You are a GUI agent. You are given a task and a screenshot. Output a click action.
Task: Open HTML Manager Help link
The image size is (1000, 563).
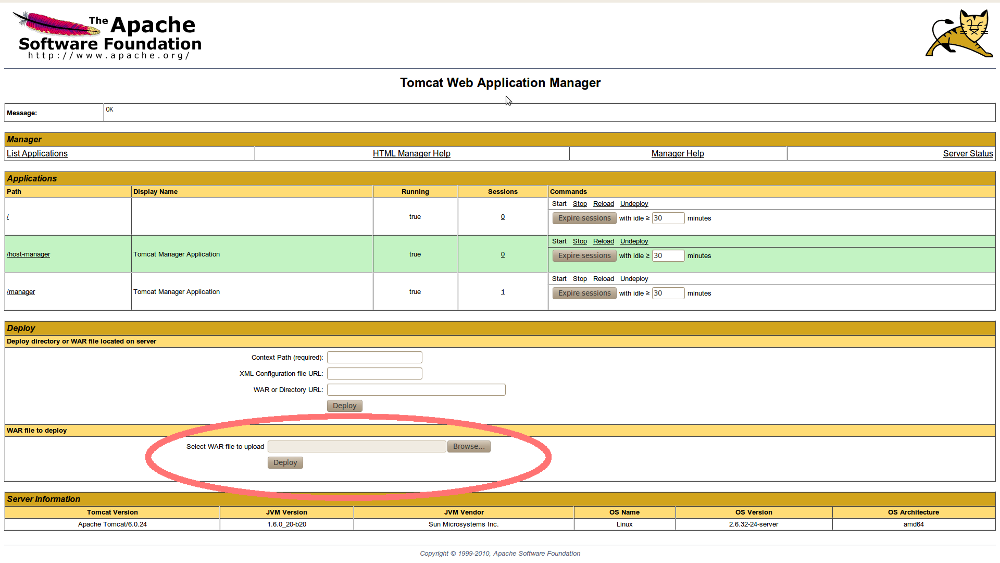(x=411, y=154)
